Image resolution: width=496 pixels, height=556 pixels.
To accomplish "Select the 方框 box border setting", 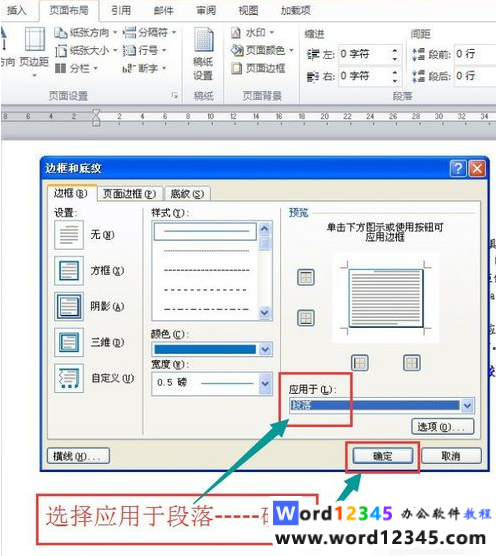I will [69, 271].
